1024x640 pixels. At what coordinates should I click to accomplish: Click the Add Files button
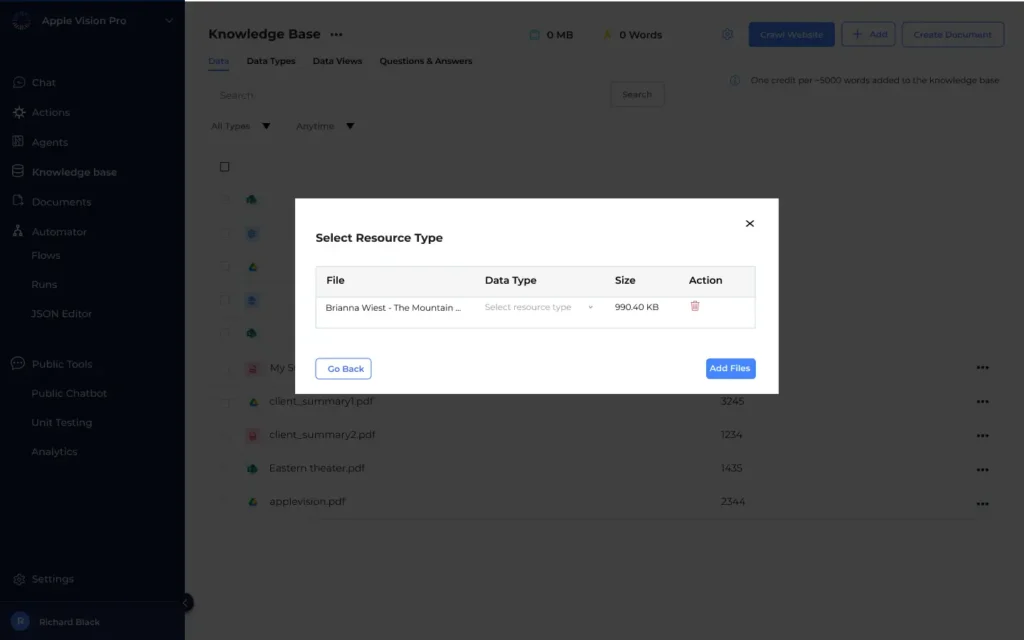[x=730, y=368]
